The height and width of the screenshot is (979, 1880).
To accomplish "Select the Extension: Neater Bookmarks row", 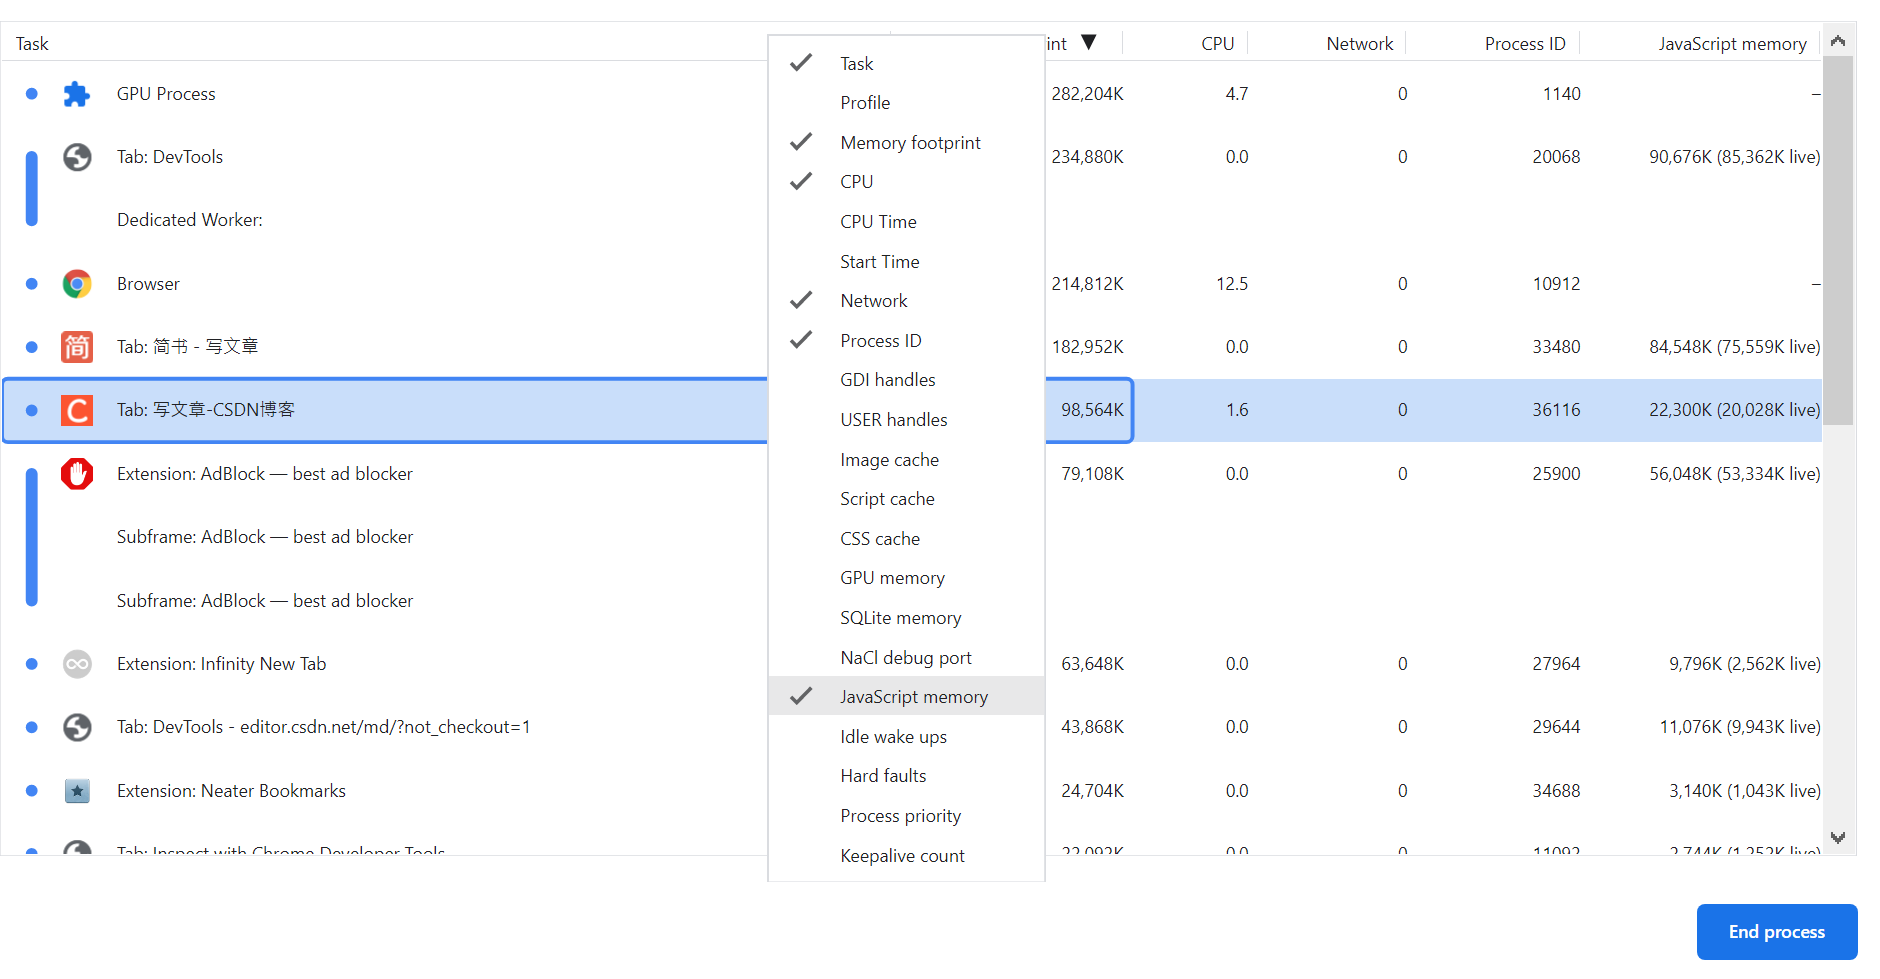I will (911, 791).
